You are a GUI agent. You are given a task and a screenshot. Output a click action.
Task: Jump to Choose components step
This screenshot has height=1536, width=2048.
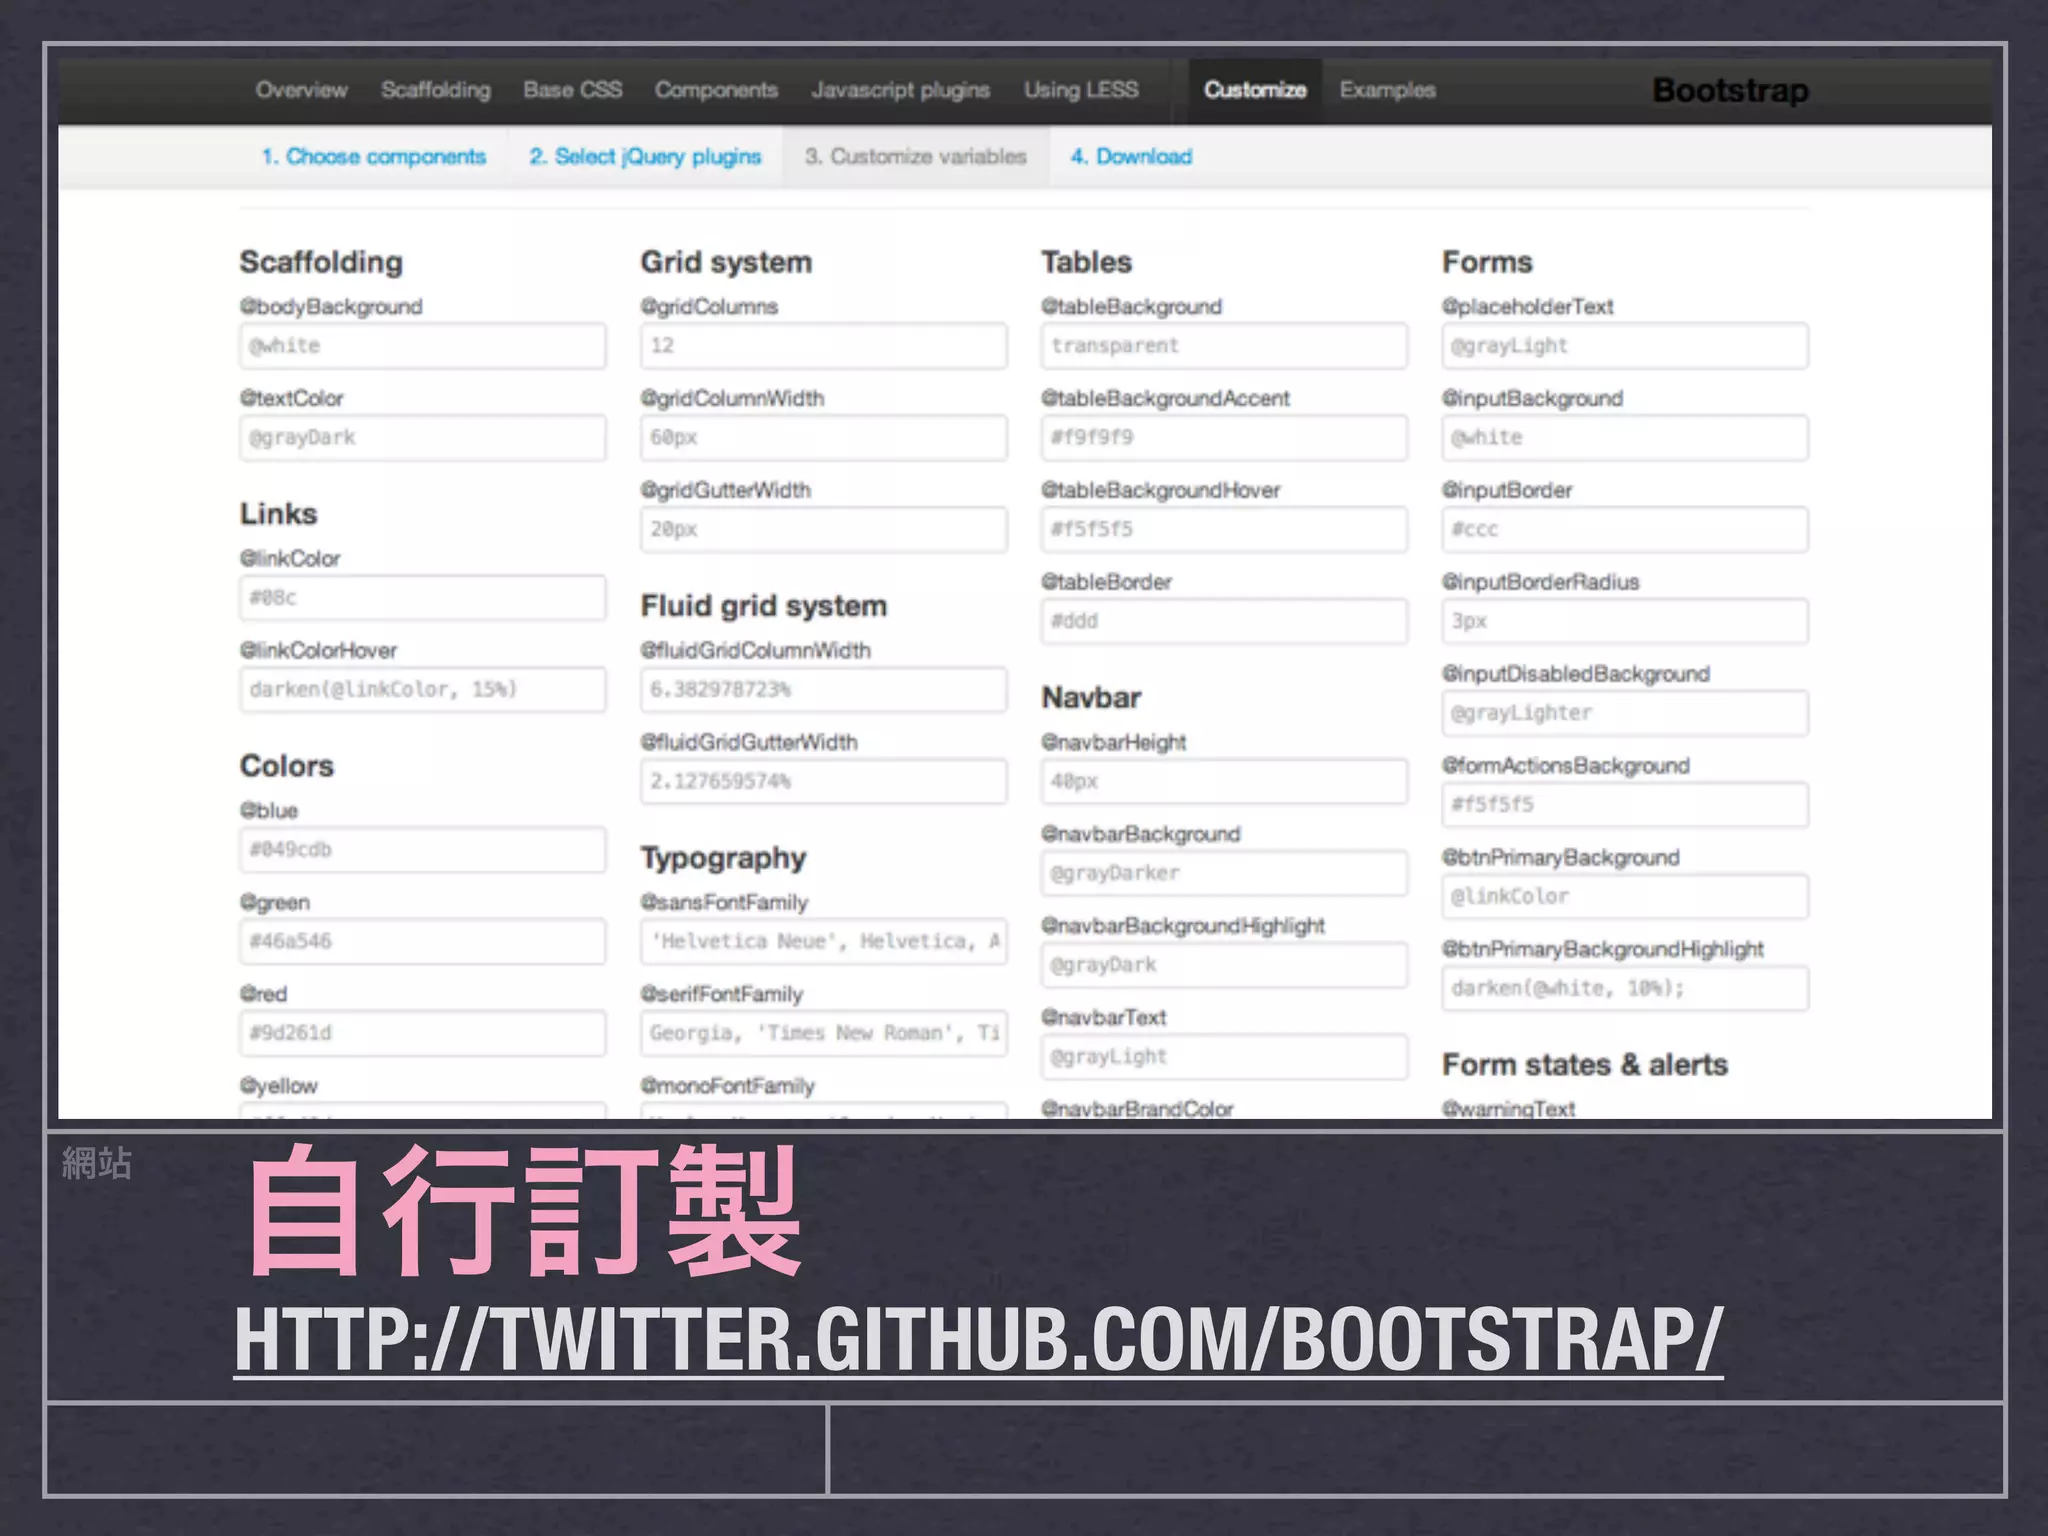[x=374, y=157]
